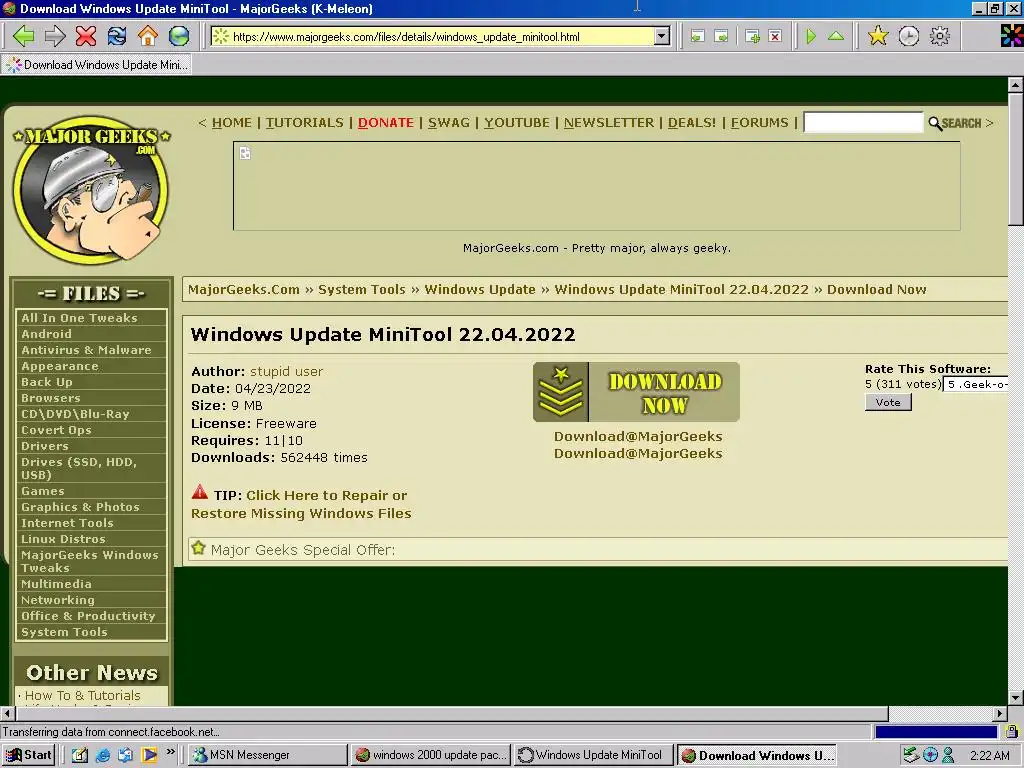Click the green Up triangle button
This screenshot has height=768, width=1024.
[x=836, y=36]
